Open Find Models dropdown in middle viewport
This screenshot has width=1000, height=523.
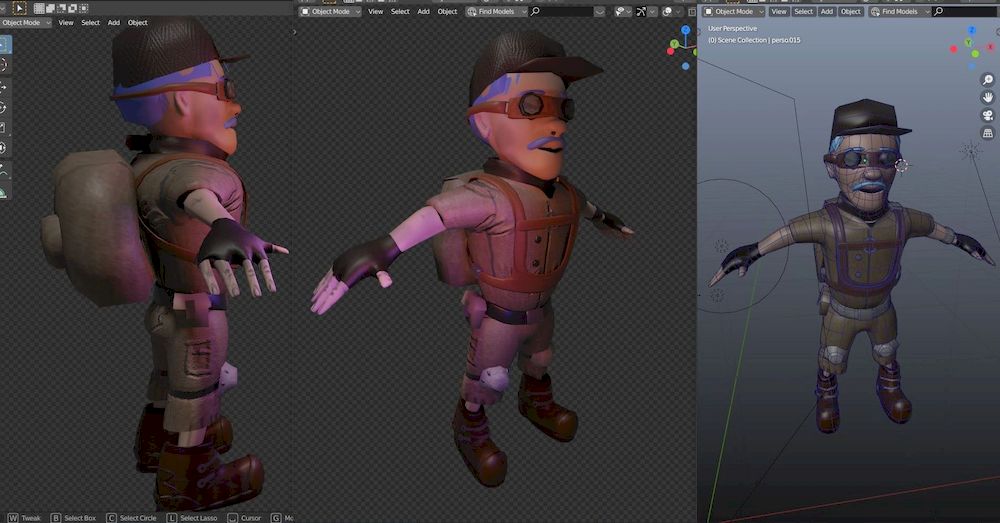496,11
